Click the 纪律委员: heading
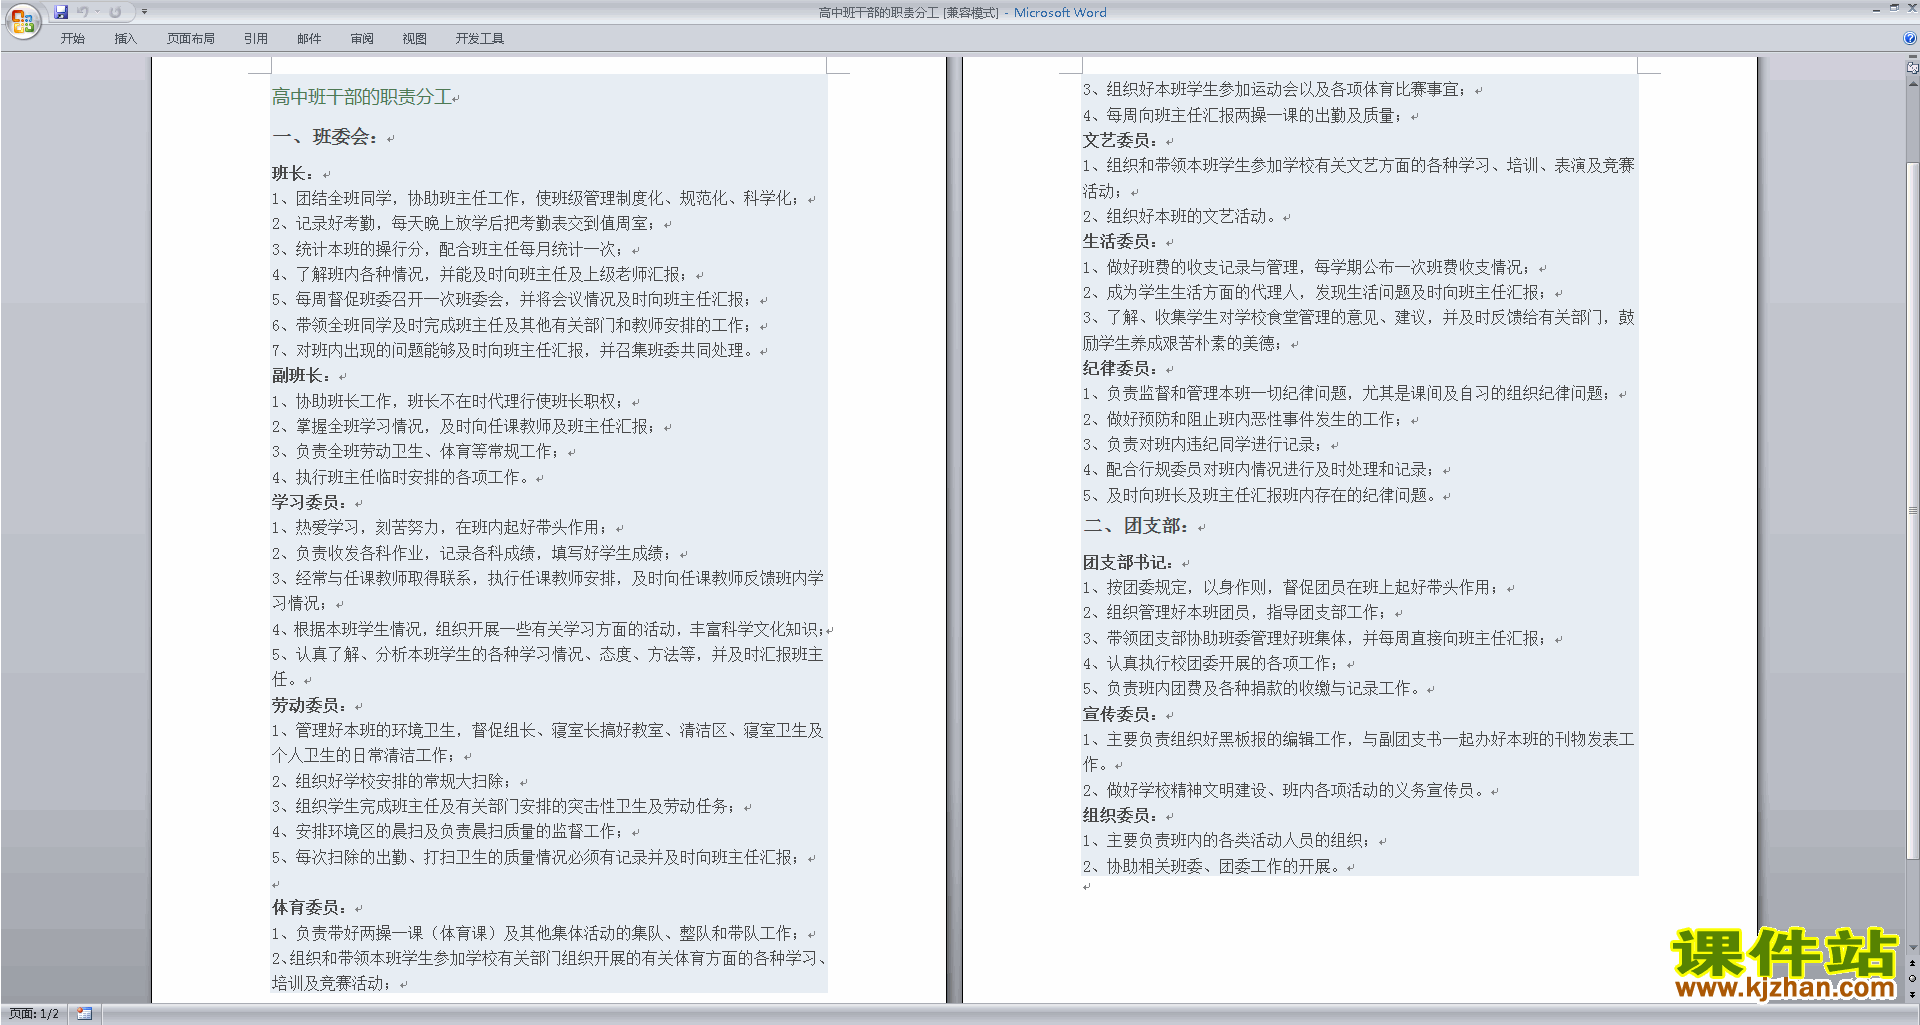The height and width of the screenshot is (1025, 1920). pyautogui.click(x=1120, y=369)
